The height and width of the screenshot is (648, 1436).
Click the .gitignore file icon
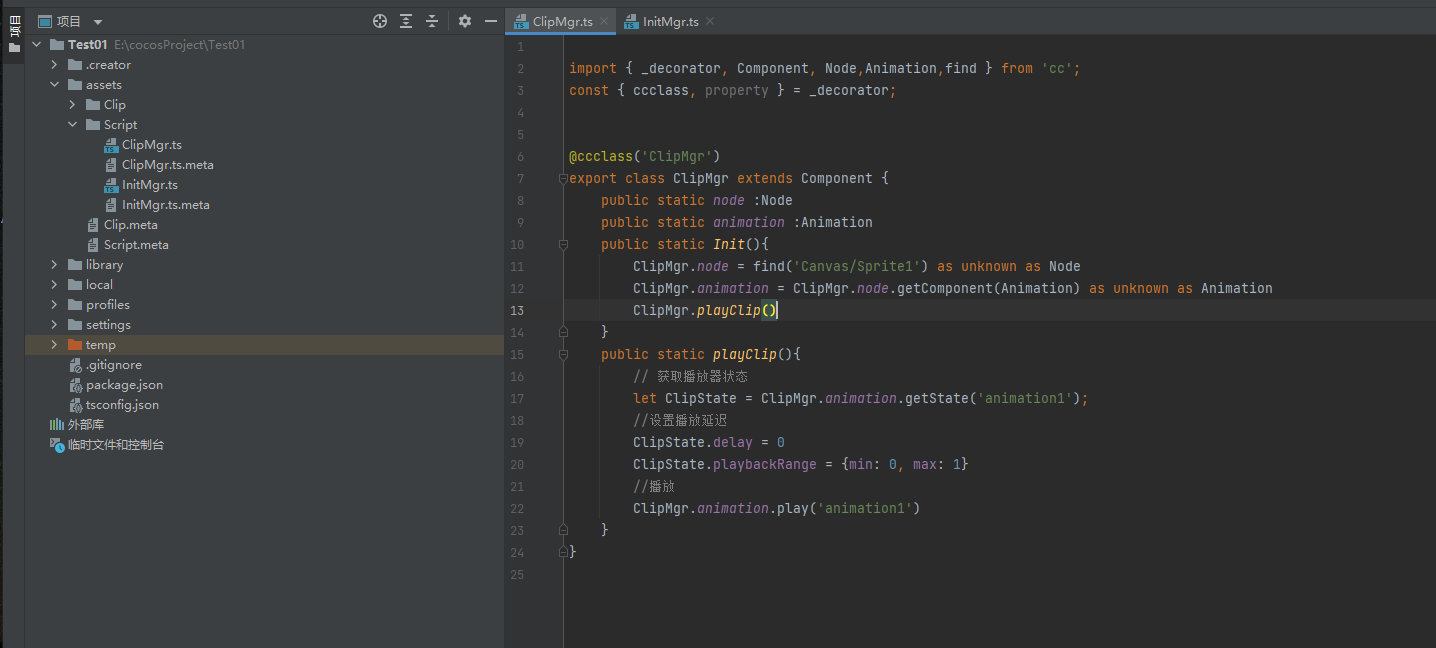(x=76, y=365)
